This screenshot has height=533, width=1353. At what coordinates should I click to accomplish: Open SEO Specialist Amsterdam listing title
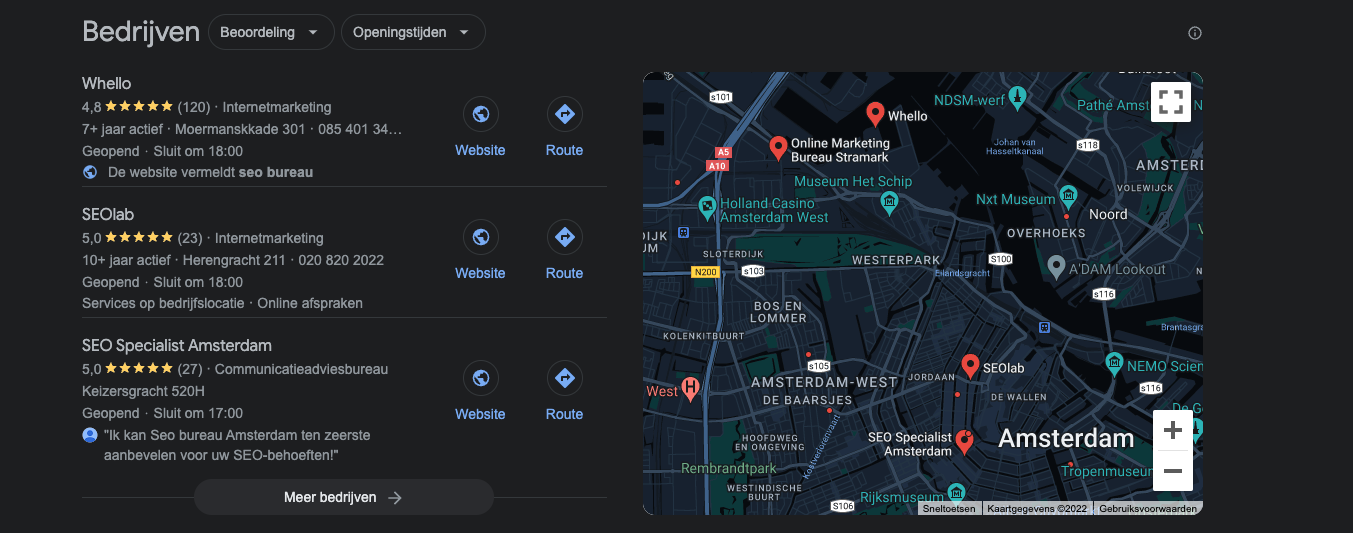177,345
